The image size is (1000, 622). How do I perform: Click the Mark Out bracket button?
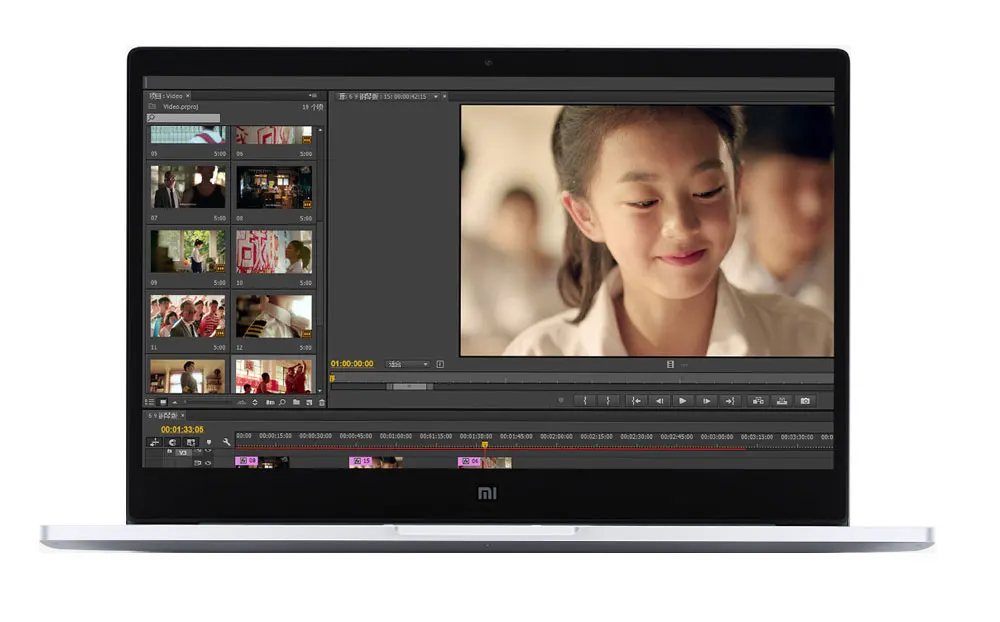click(608, 401)
